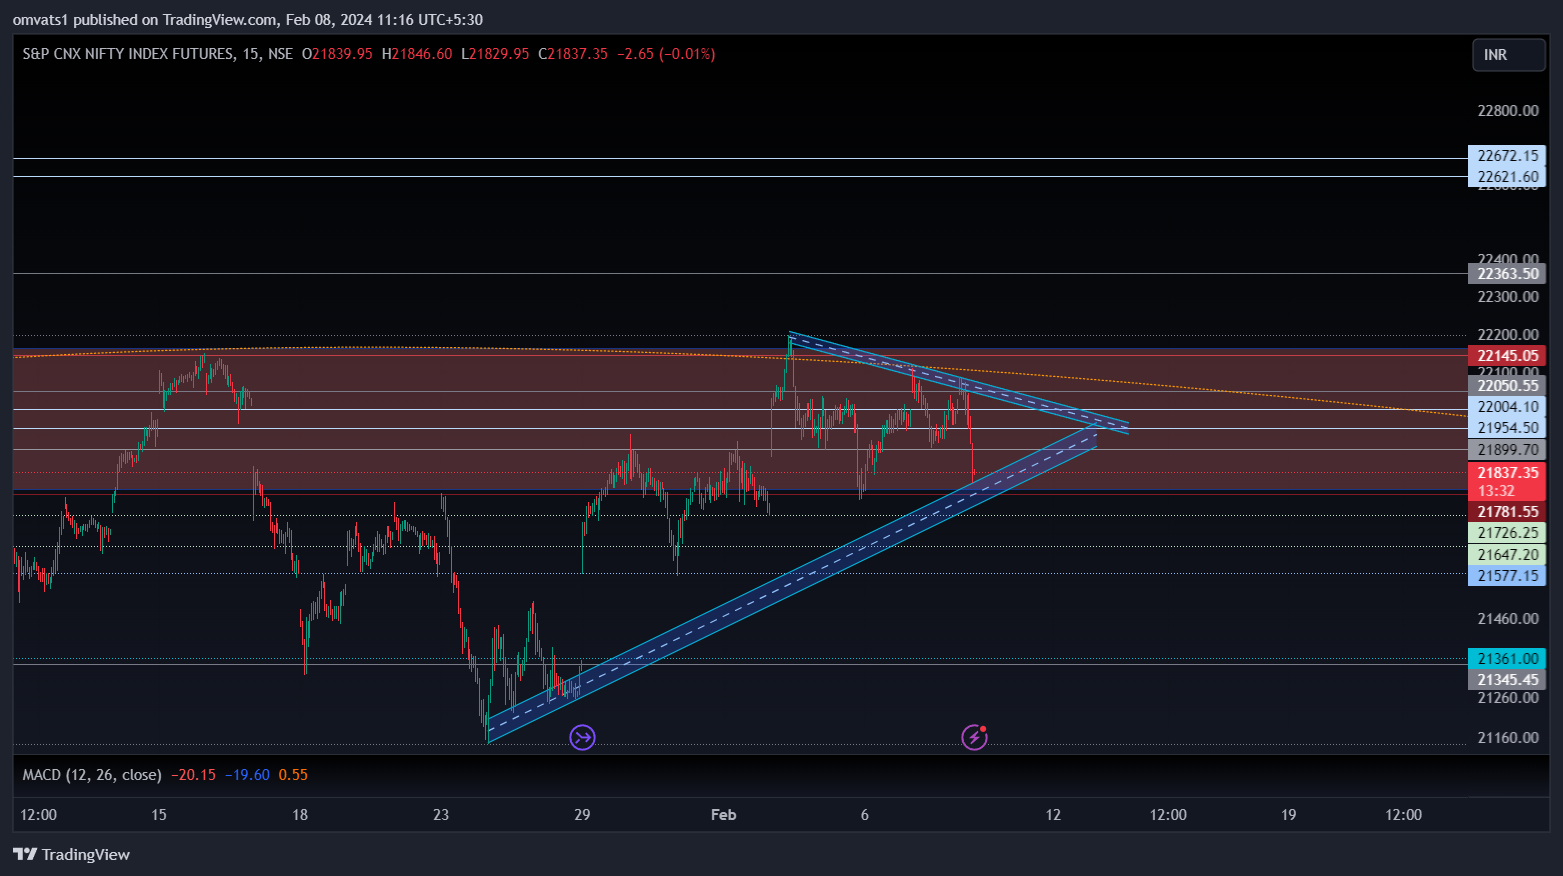
Task: Click the 23 date label on time axis
Action: (x=441, y=815)
